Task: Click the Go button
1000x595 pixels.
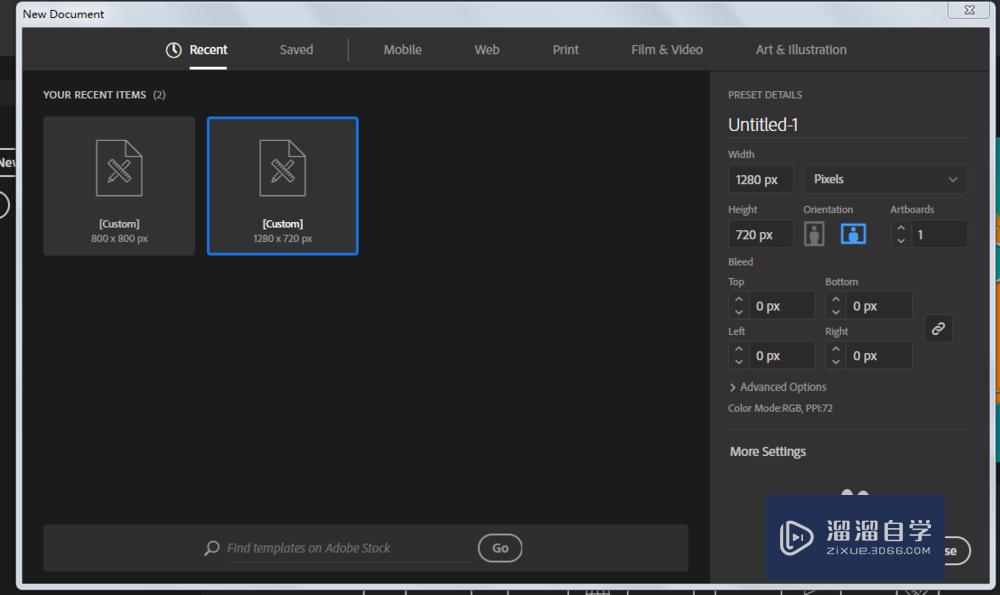Action: coord(500,548)
